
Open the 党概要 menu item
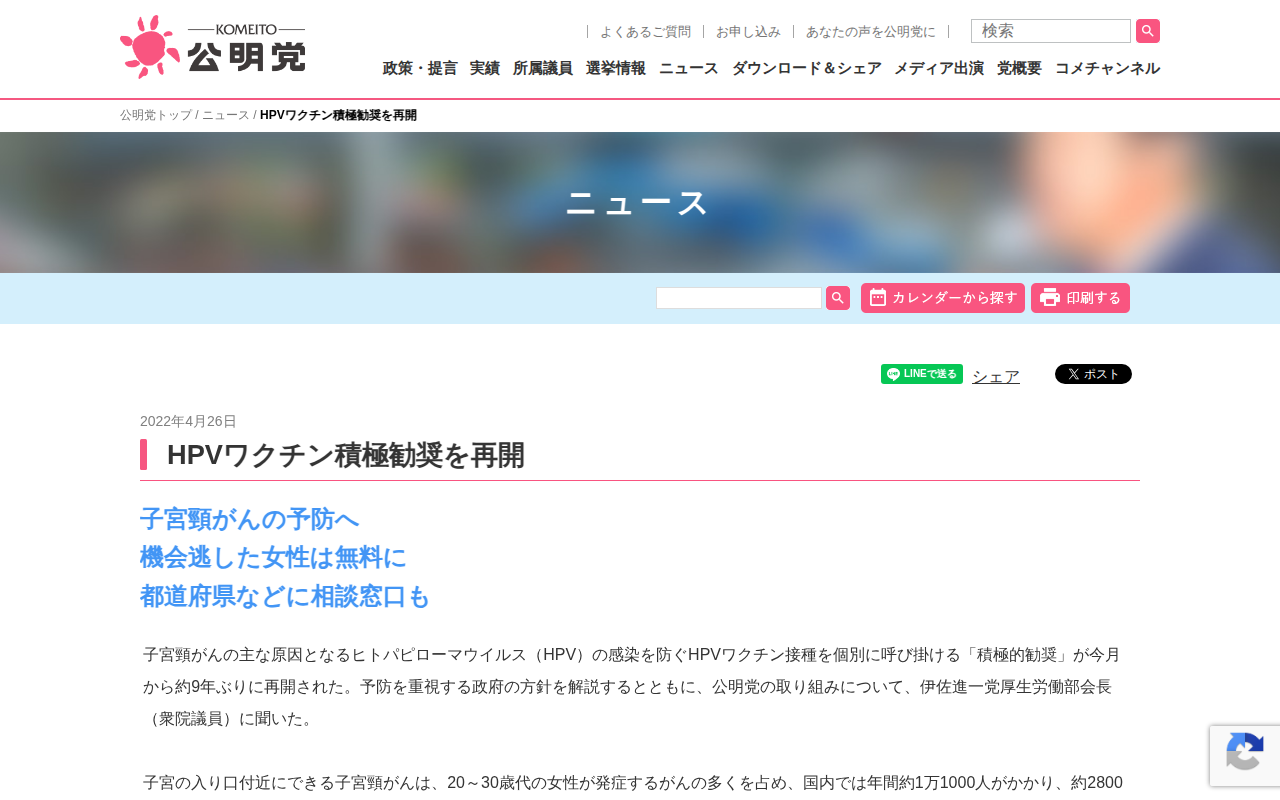[x=1019, y=68]
